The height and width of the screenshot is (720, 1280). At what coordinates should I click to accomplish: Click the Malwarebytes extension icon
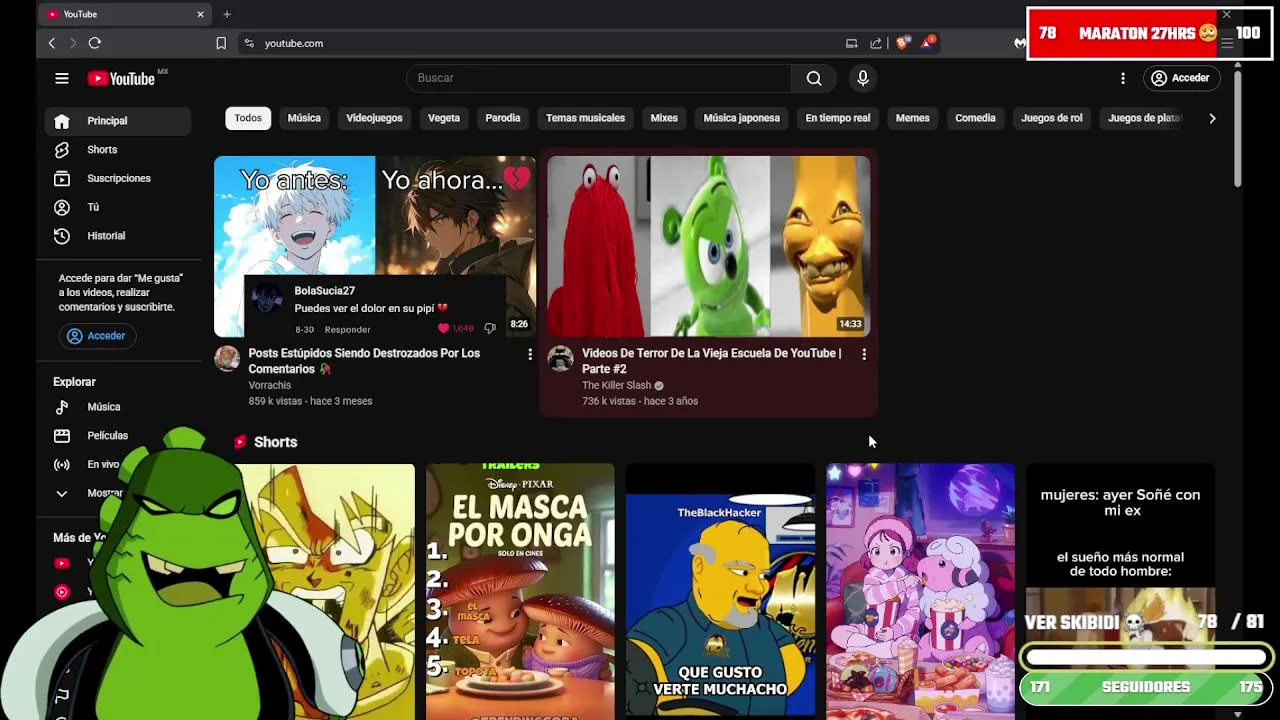[x=1019, y=43]
